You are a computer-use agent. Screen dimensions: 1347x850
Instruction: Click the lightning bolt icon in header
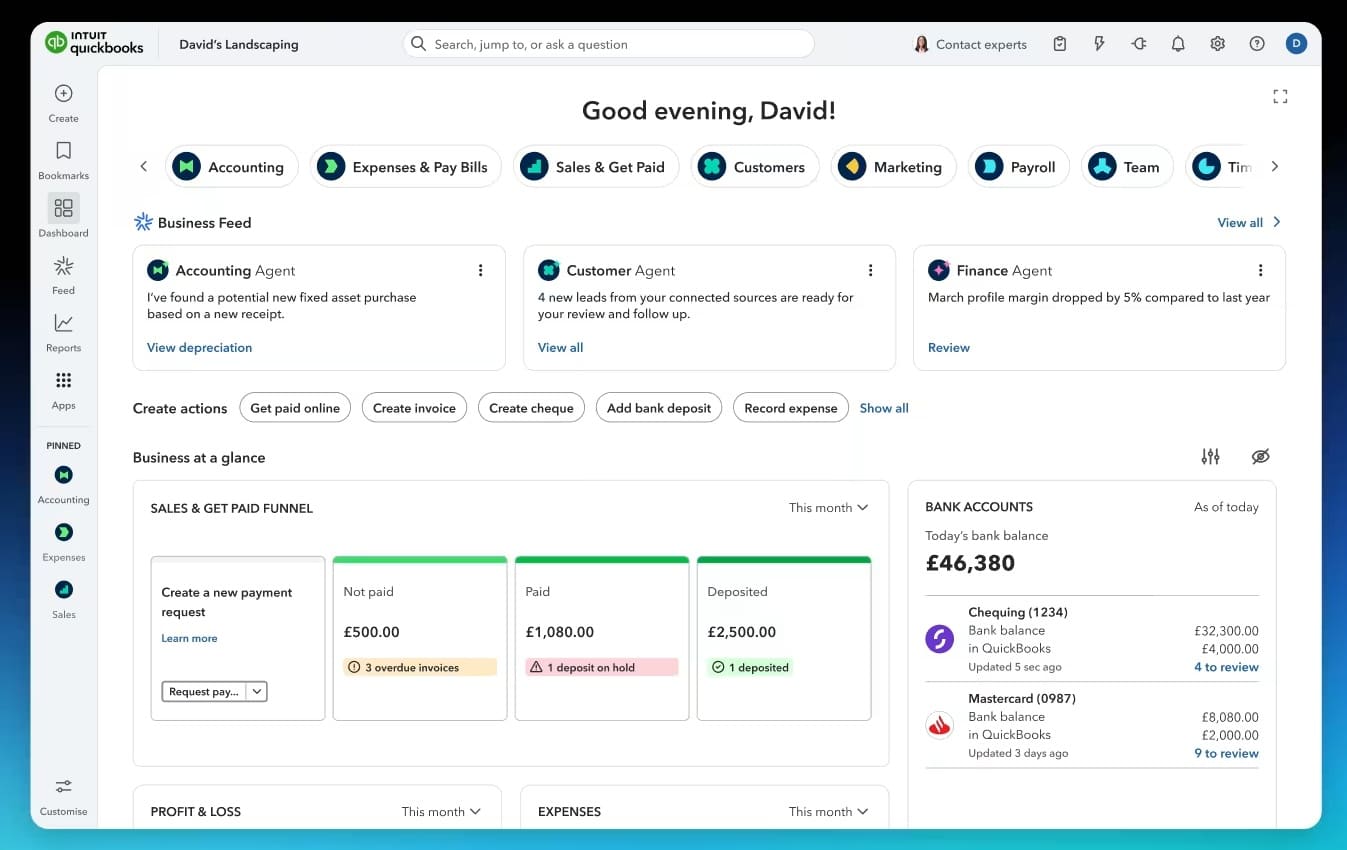pyautogui.click(x=1099, y=44)
